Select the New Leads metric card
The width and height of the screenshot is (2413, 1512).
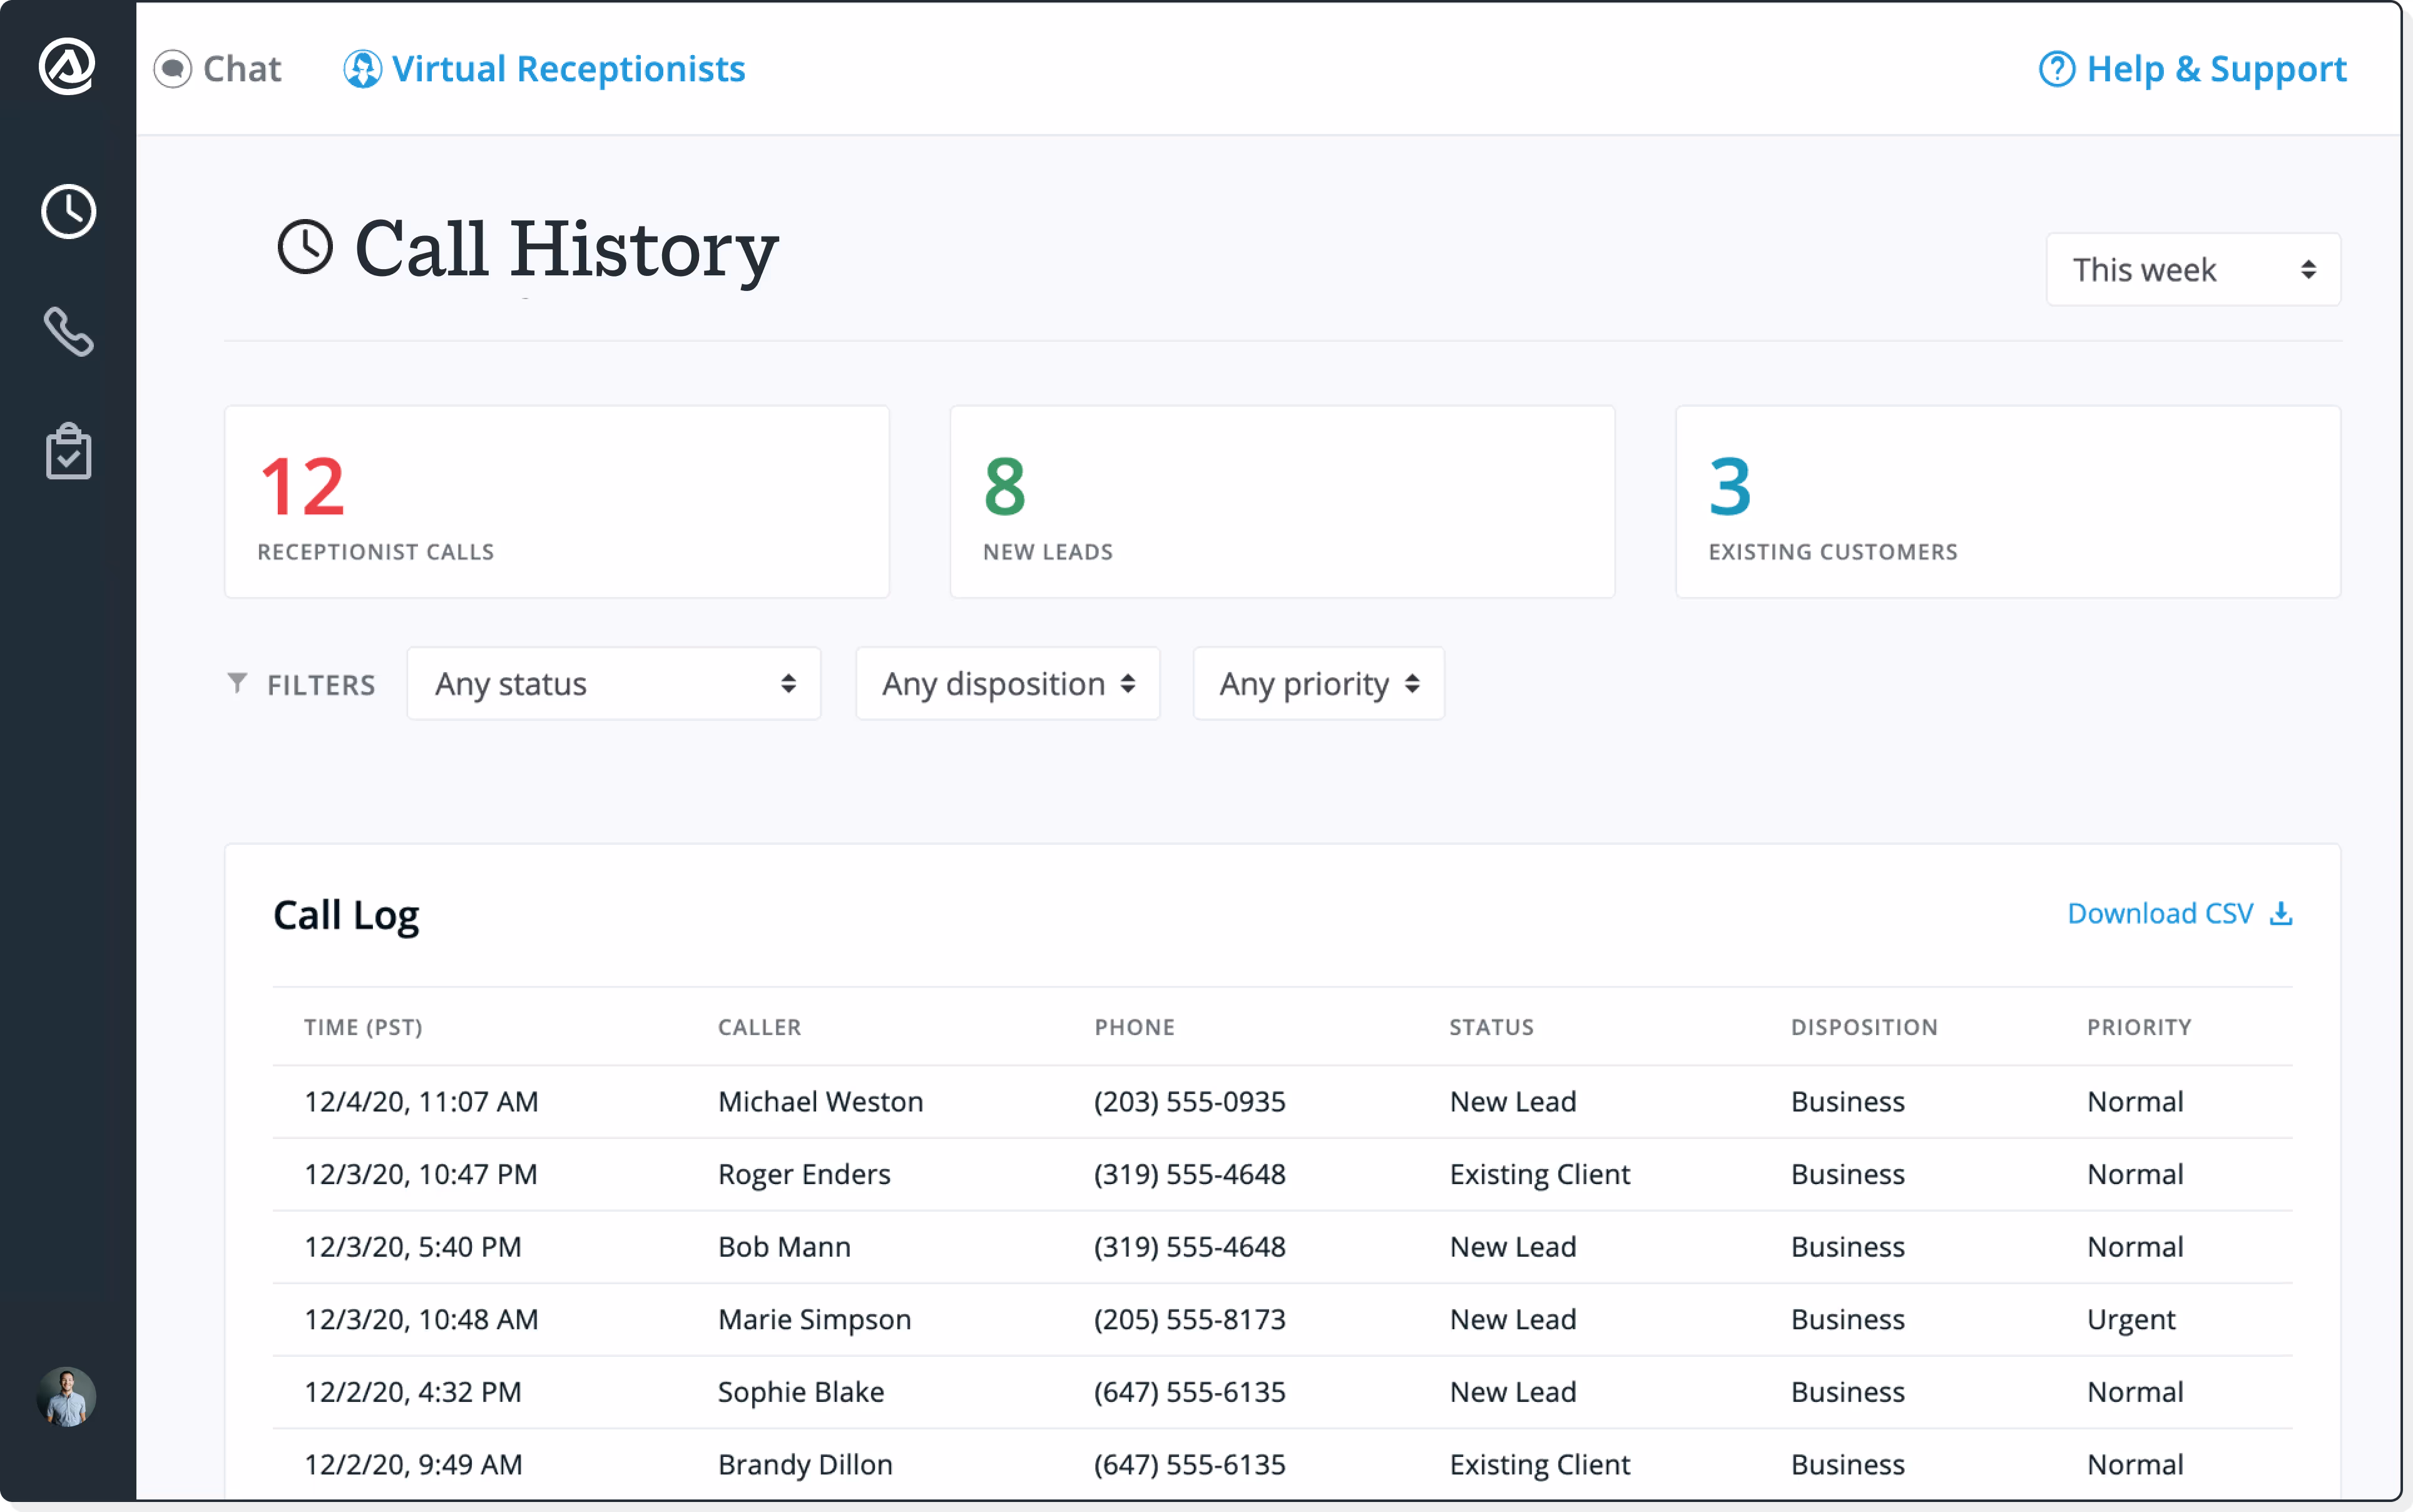click(x=1282, y=501)
